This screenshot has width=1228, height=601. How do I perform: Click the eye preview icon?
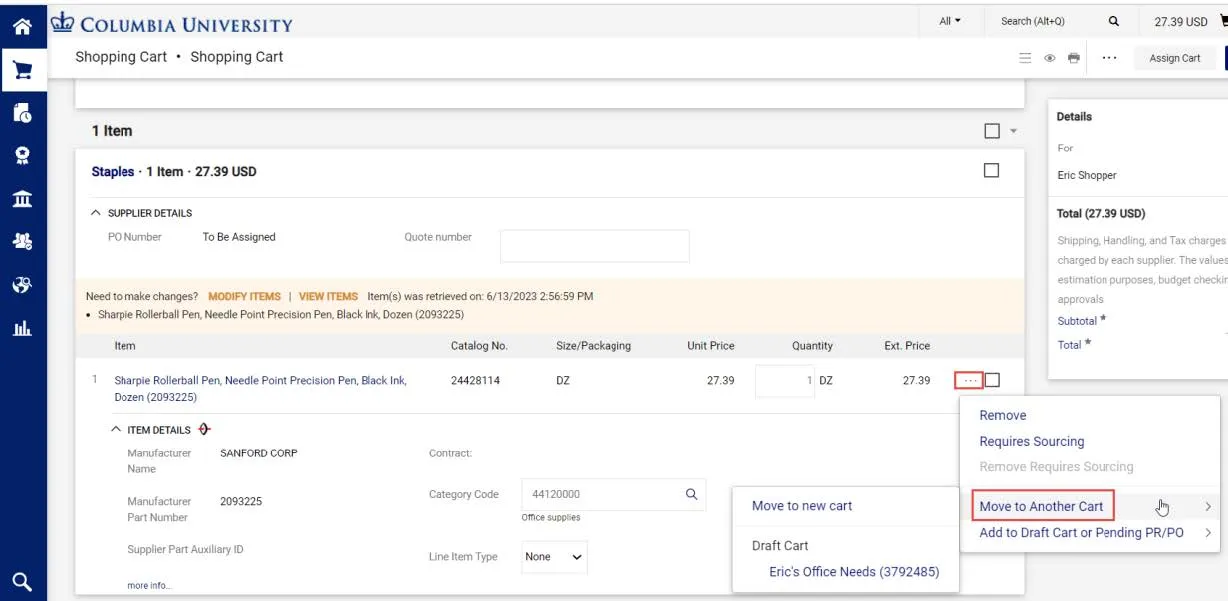(x=1050, y=58)
